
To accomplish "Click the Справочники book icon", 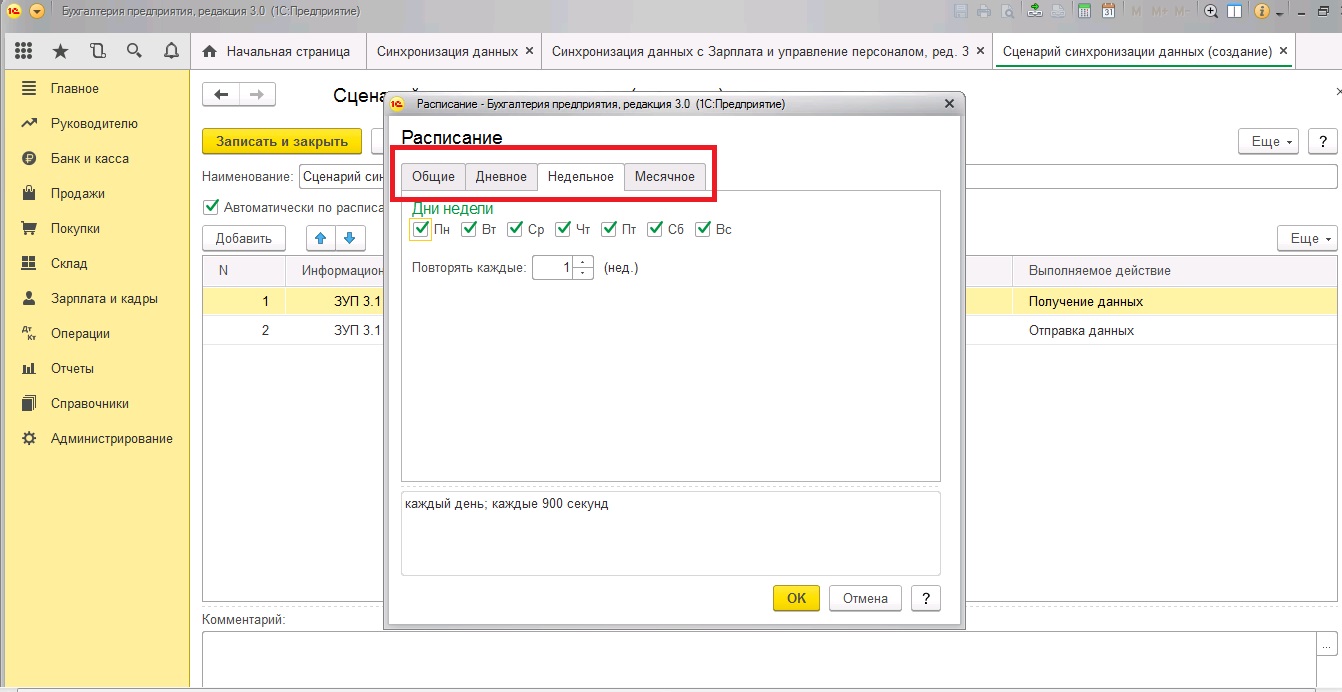I will tap(29, 403).
